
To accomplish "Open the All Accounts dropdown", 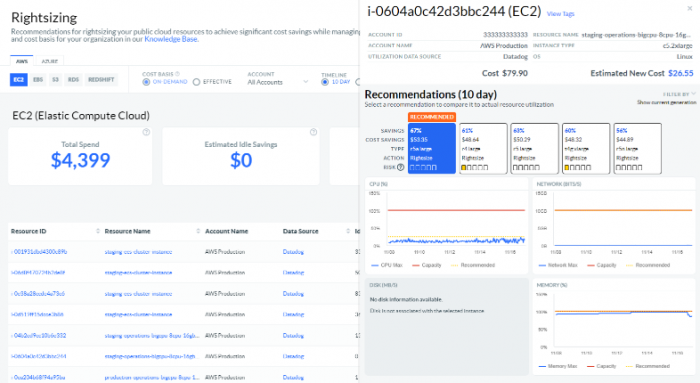I will [278, 82].
